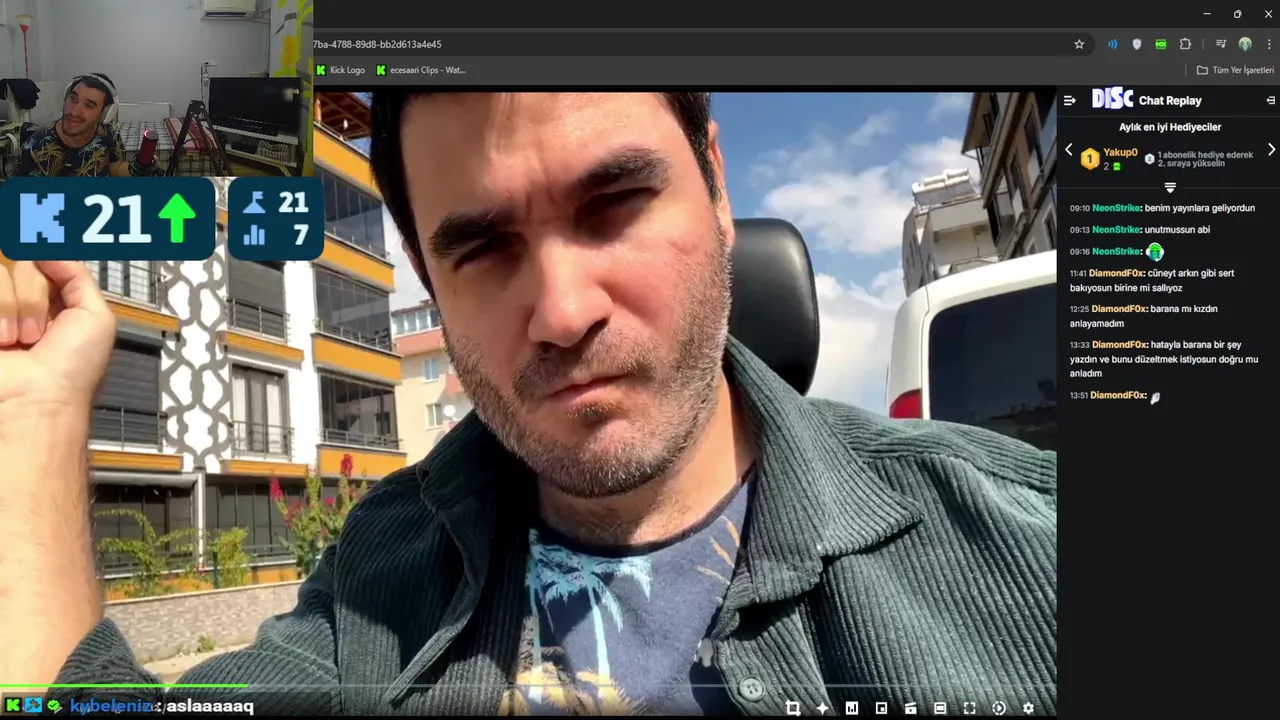
Task: Click the playback speed circle icon
Action: (999, 708)
